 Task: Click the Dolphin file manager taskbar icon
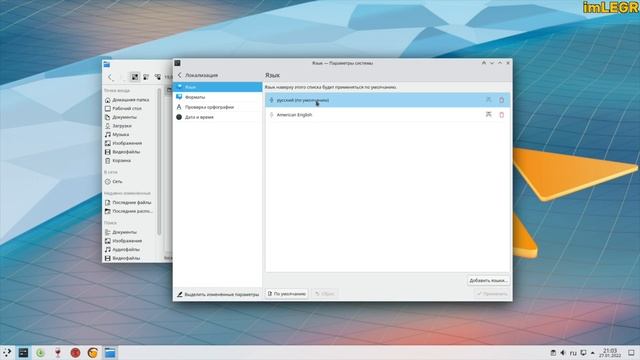[110, 353]
